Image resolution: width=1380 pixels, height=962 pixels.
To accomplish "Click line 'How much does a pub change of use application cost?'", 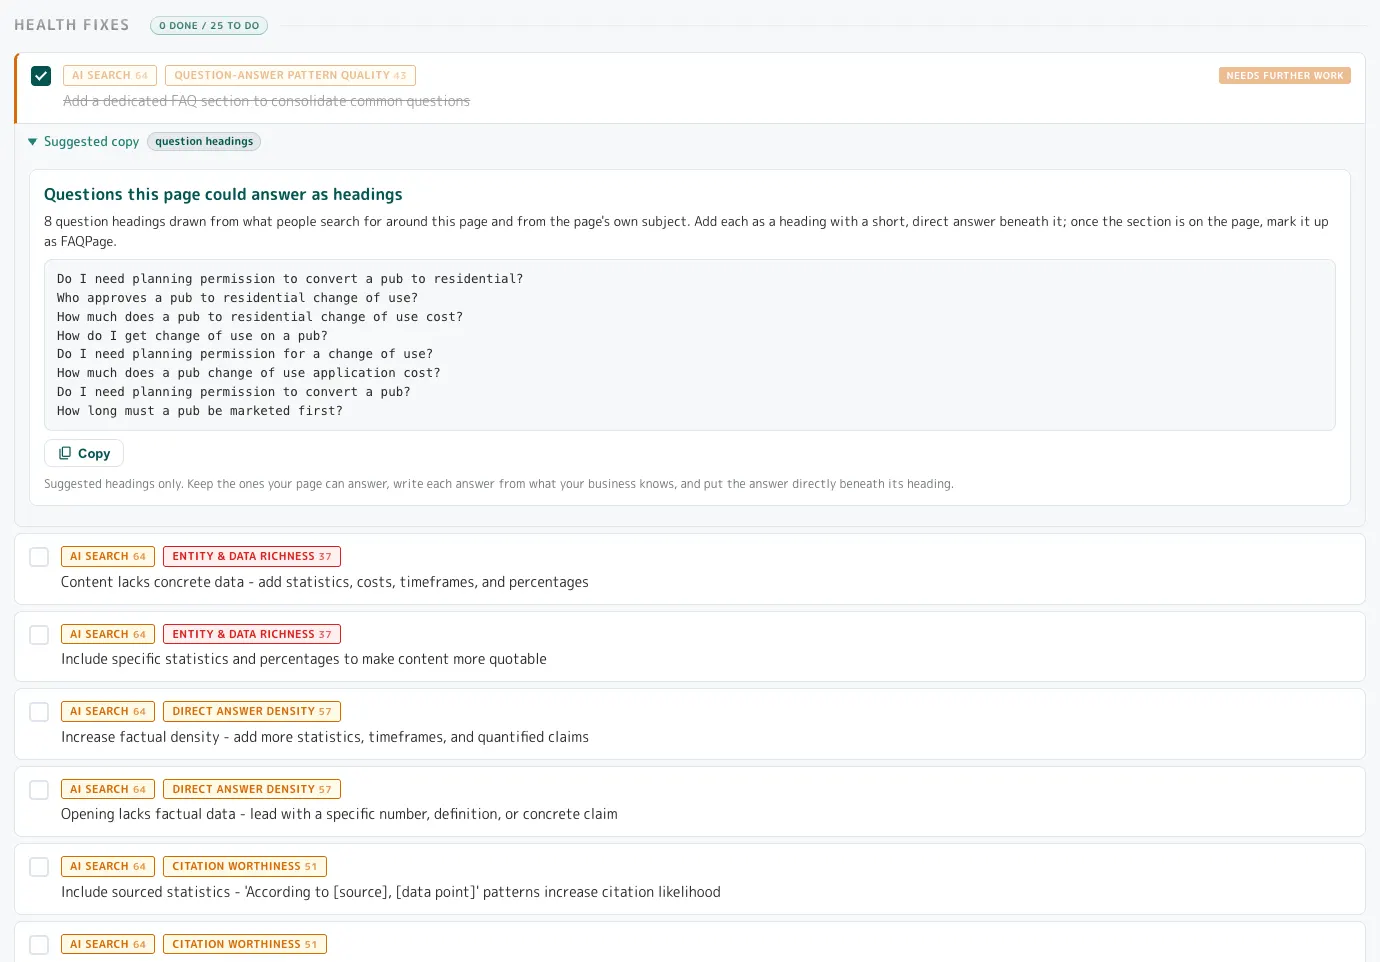I will point(248,373).
